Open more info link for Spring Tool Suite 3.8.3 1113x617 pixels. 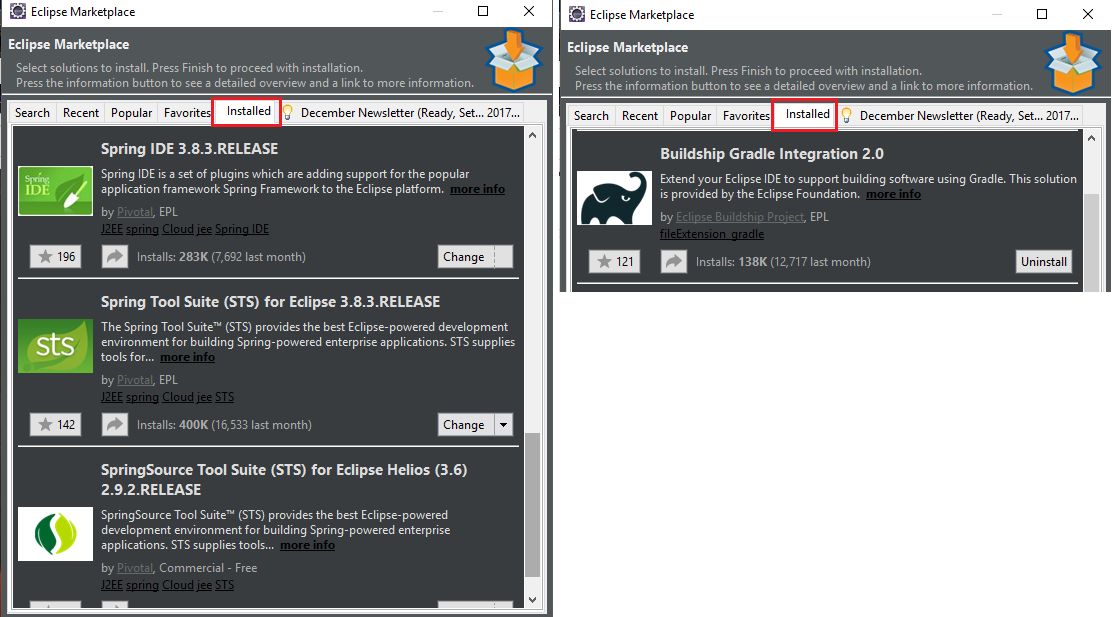coord(187,357)
